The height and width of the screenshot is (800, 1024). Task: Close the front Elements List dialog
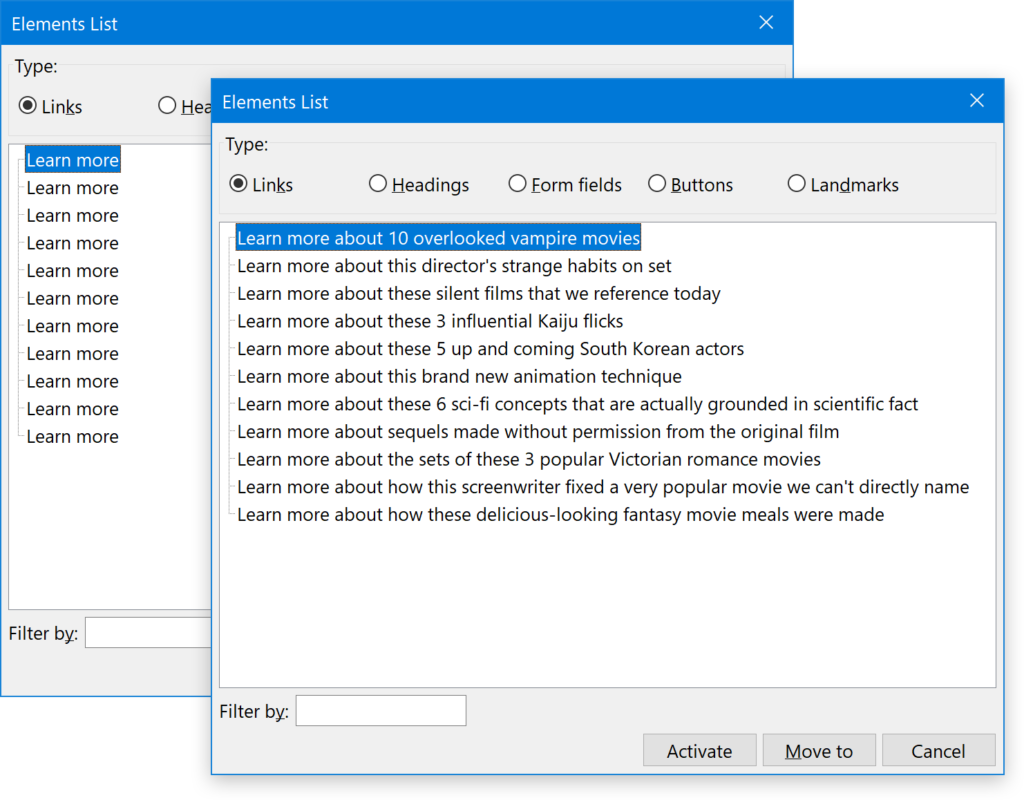coord(977,101)
